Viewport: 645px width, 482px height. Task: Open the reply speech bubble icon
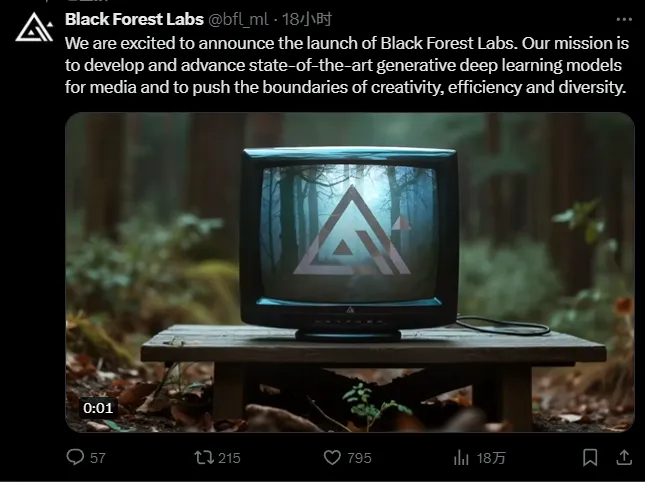point(75,457)
